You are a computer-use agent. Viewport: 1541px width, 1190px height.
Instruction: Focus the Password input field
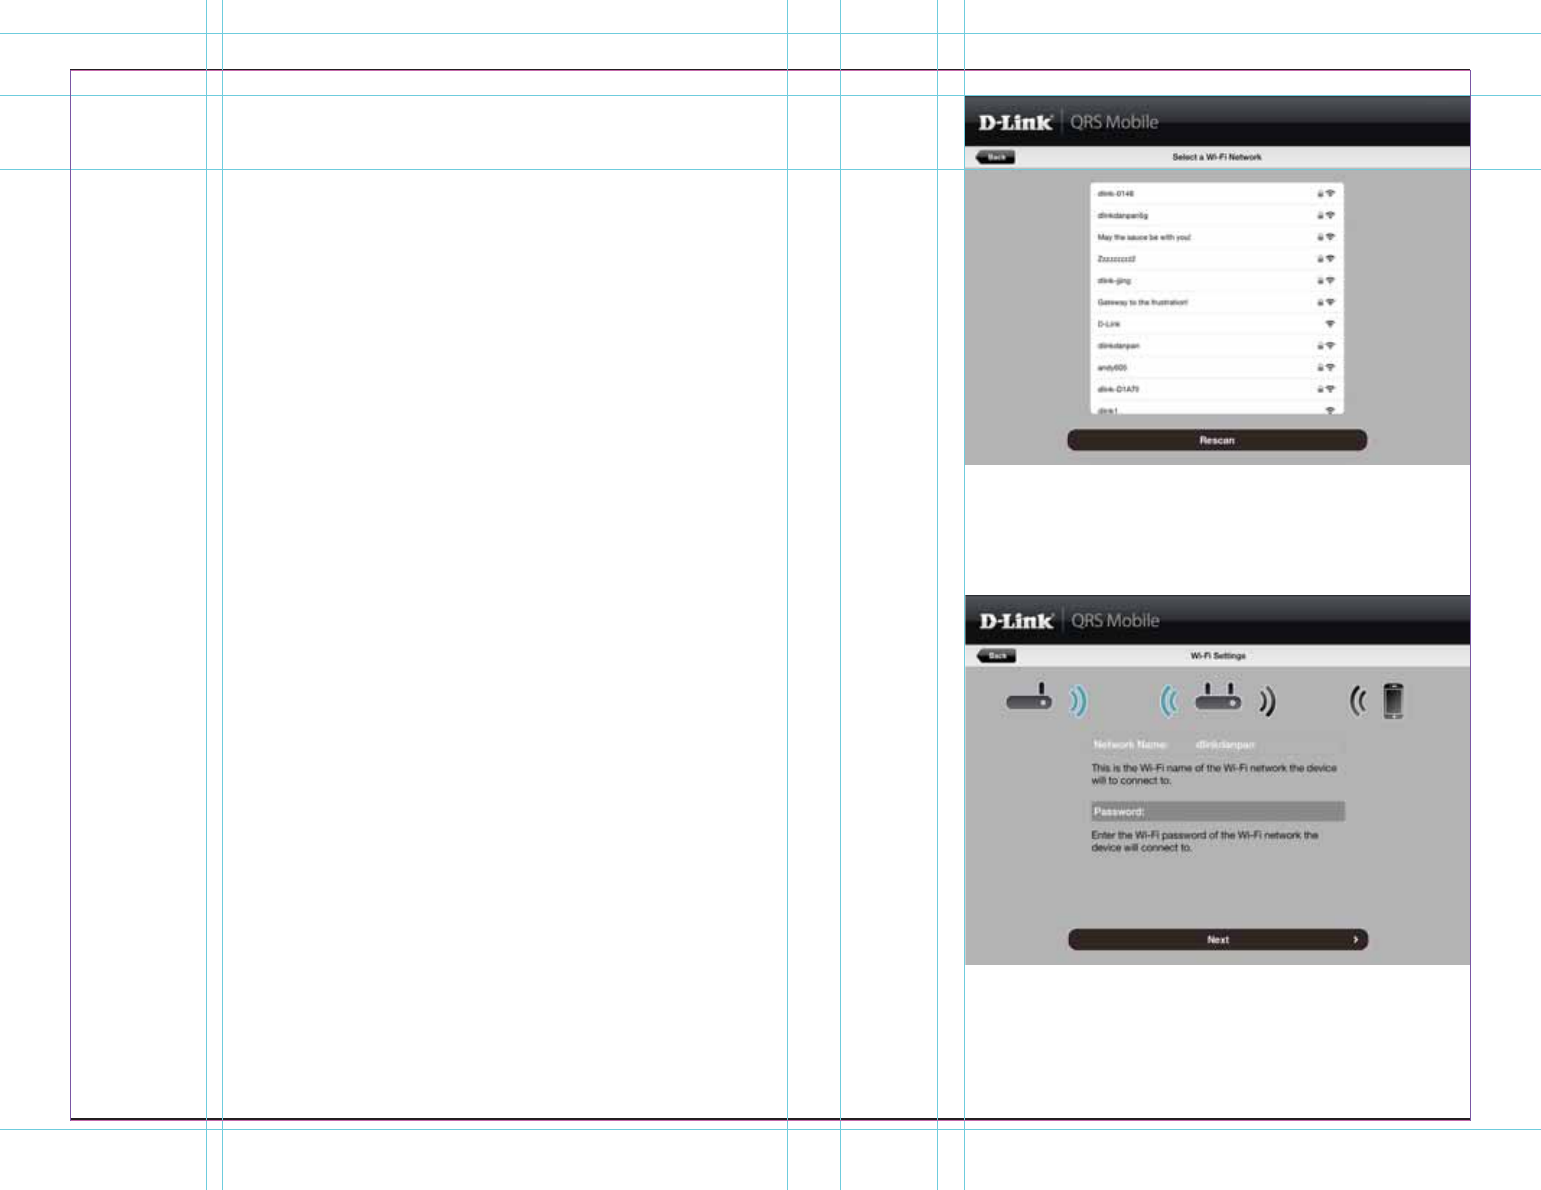pos(1217,811)
